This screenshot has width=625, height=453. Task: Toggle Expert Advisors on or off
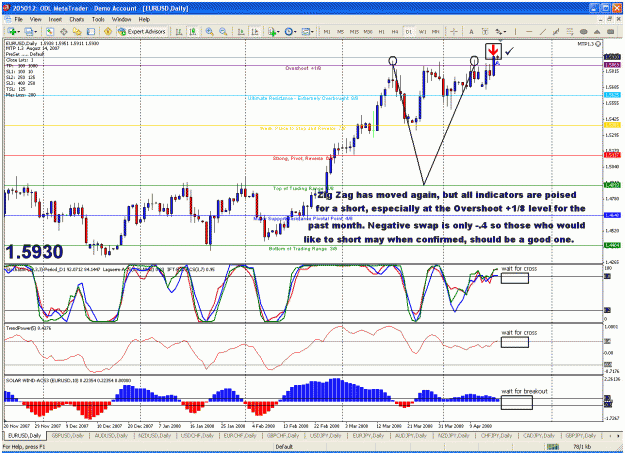pos(142,32)
